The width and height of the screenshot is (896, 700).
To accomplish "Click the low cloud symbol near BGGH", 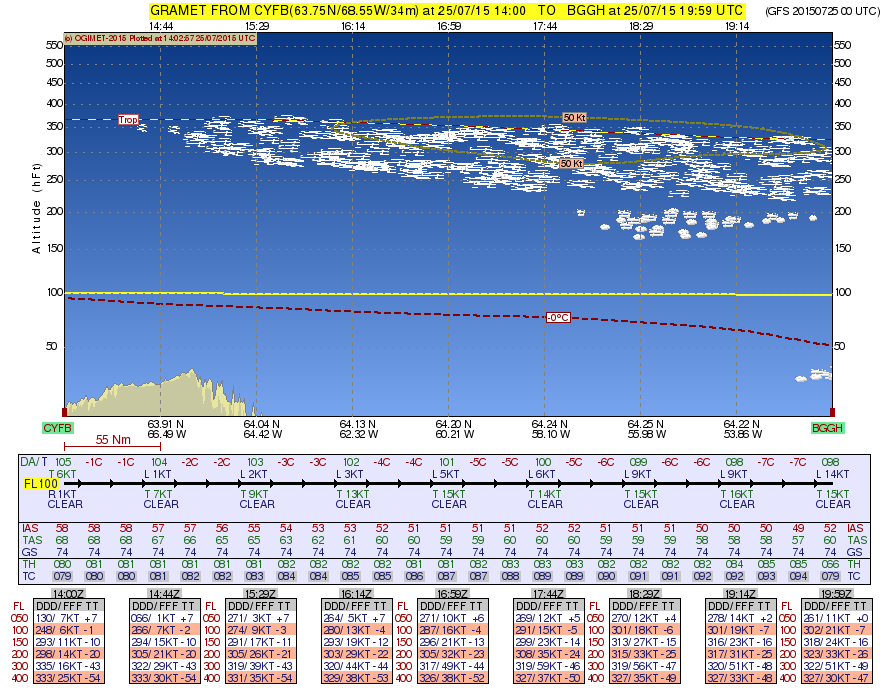I will click(x=810, y=377).
